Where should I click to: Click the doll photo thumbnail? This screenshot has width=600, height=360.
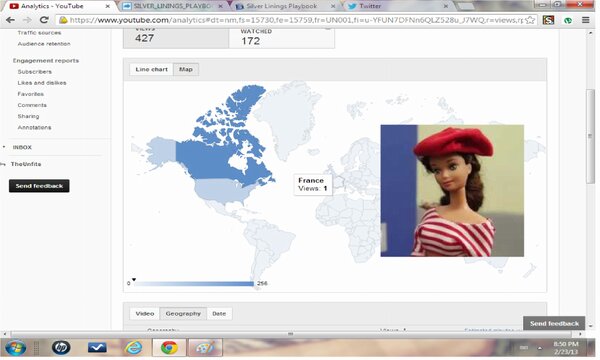point(452,191)
